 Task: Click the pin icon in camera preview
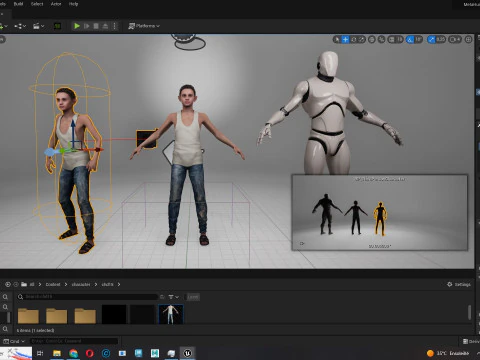pyautogui.click(x=302, y=244)
